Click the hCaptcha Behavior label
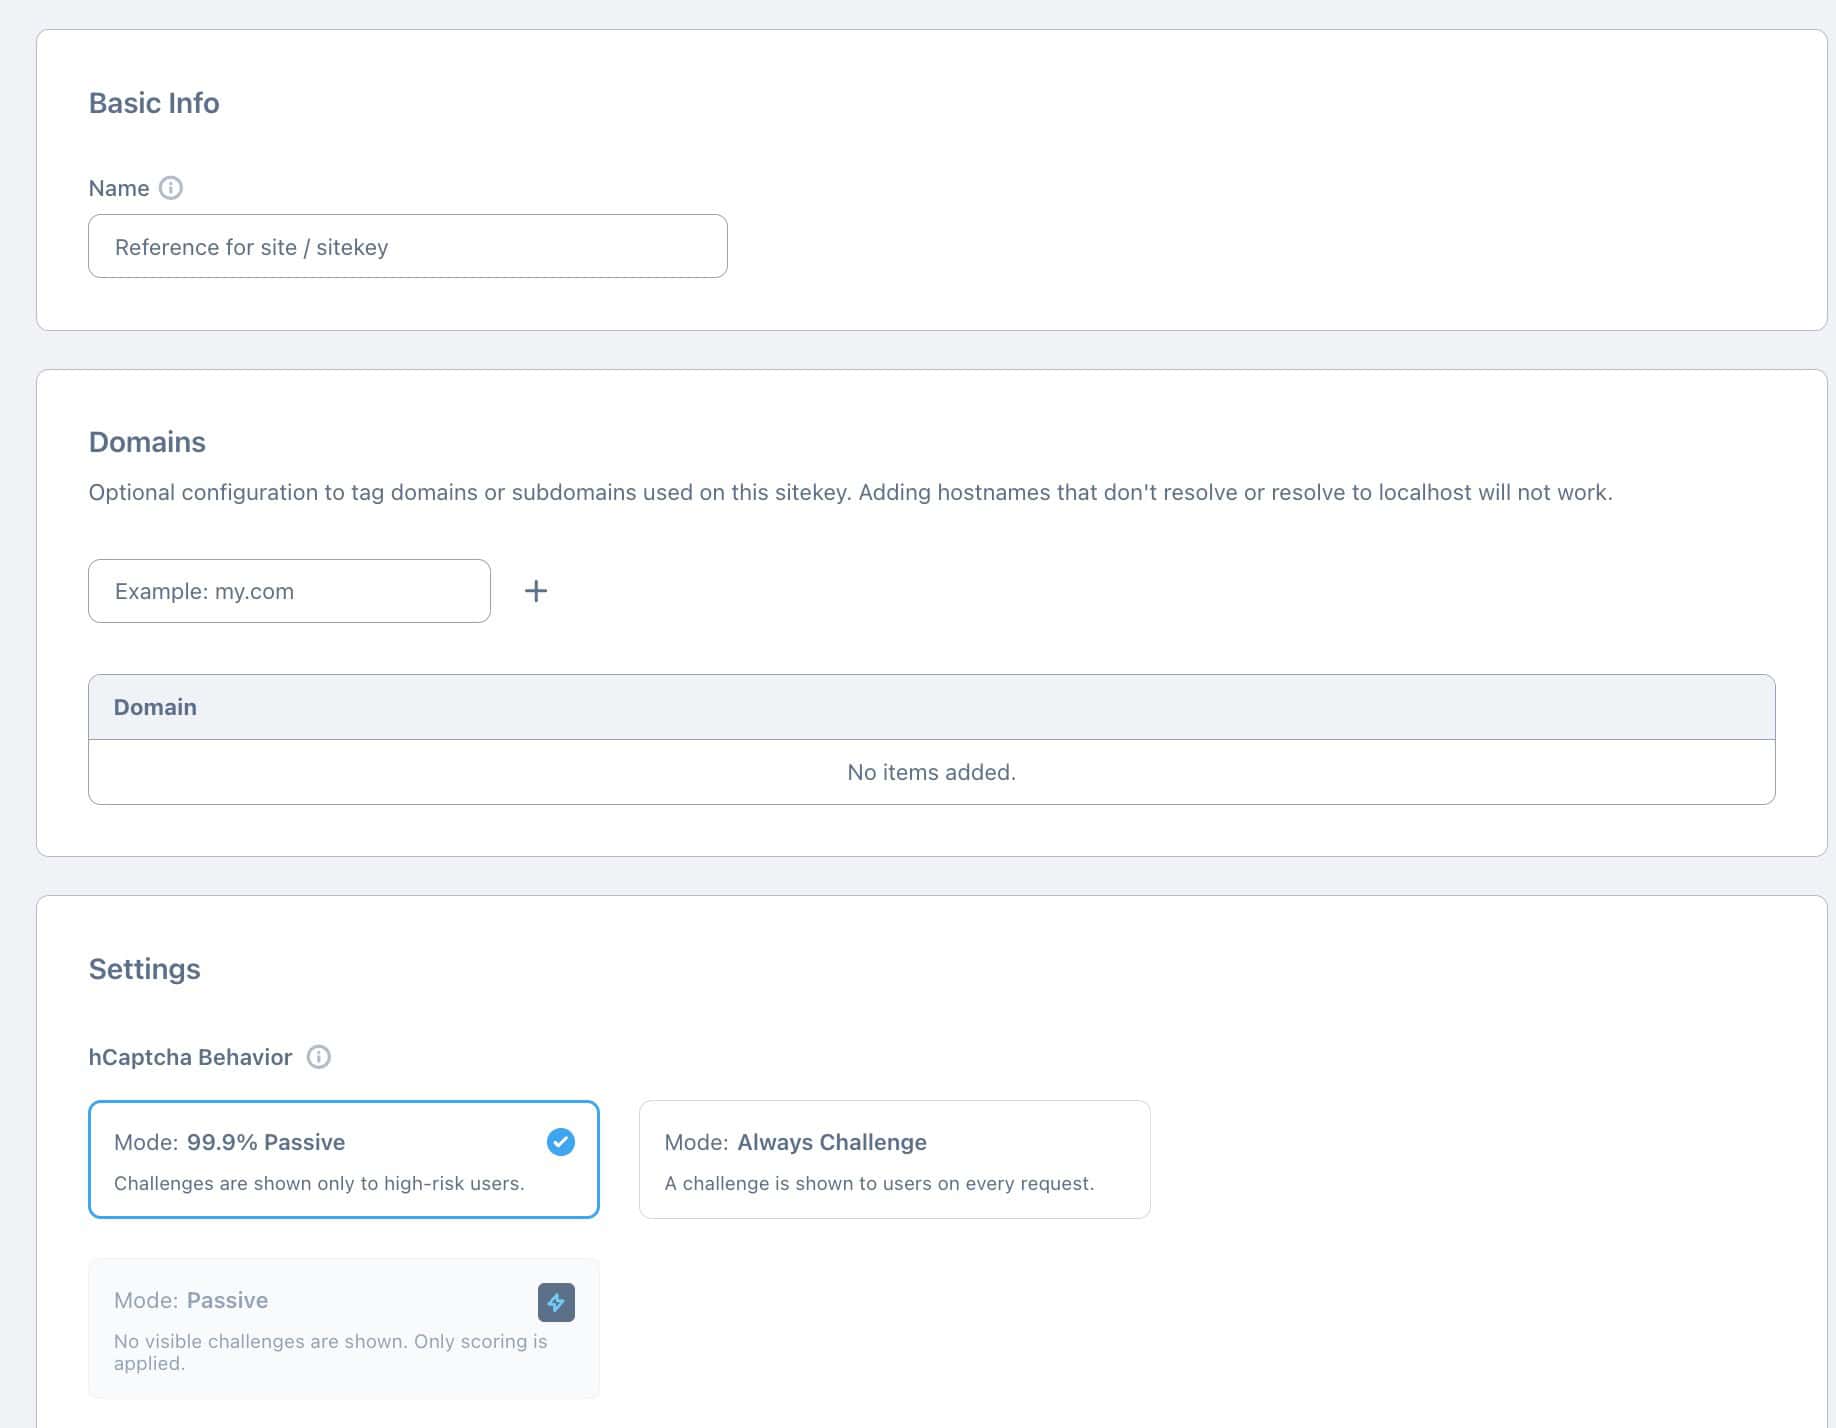Viewport: 1836px width, 1428px height. (190, 1056)
